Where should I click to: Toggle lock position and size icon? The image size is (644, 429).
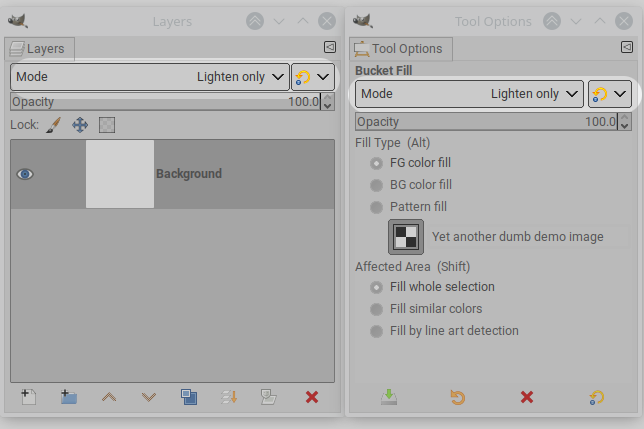(x=80, y=125)
